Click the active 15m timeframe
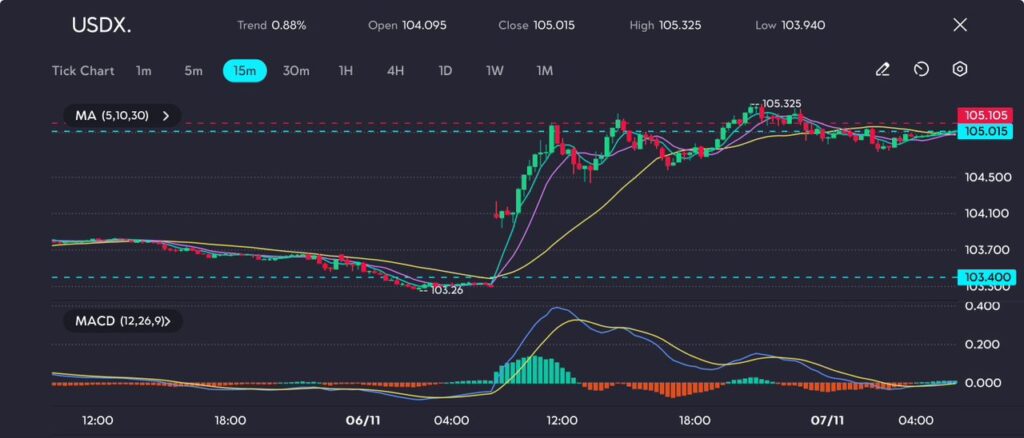Viewport: 1024px width, 438px height. pyautogui.click(x=244, y=71)
